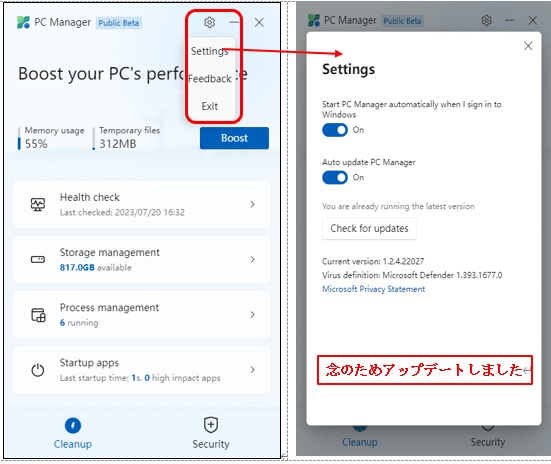This screenshot has width=551, height=464.
Task: Choose Feedback in the dropdown menu
Action: (x=210, y=79)
